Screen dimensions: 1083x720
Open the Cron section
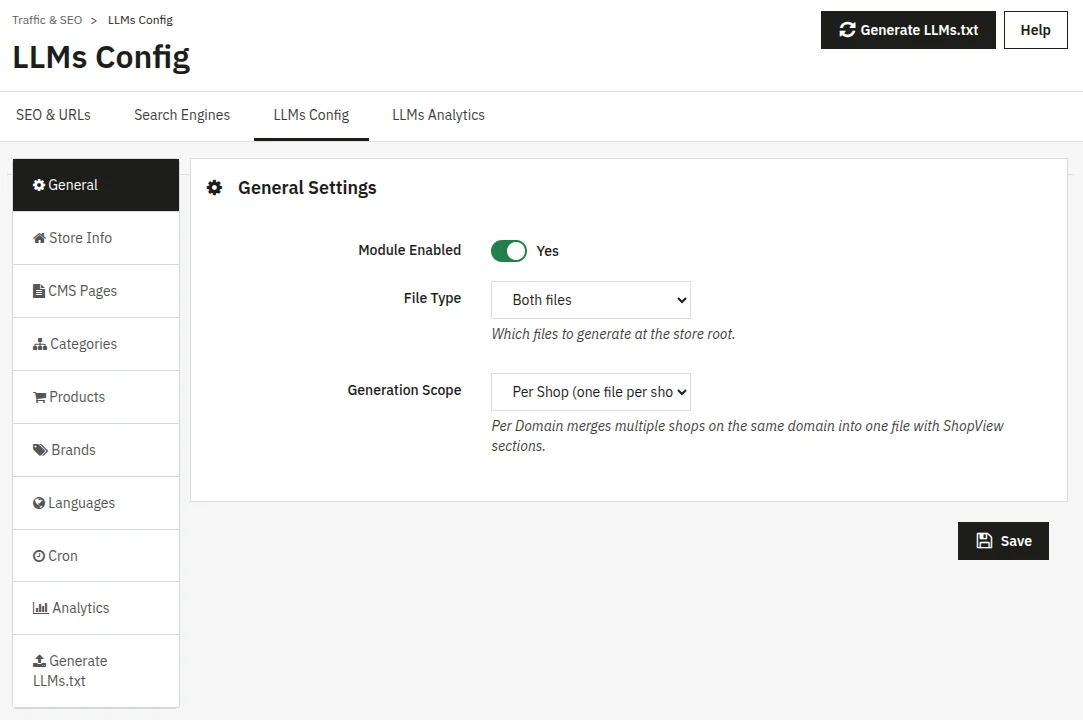(x=96, y=556)
